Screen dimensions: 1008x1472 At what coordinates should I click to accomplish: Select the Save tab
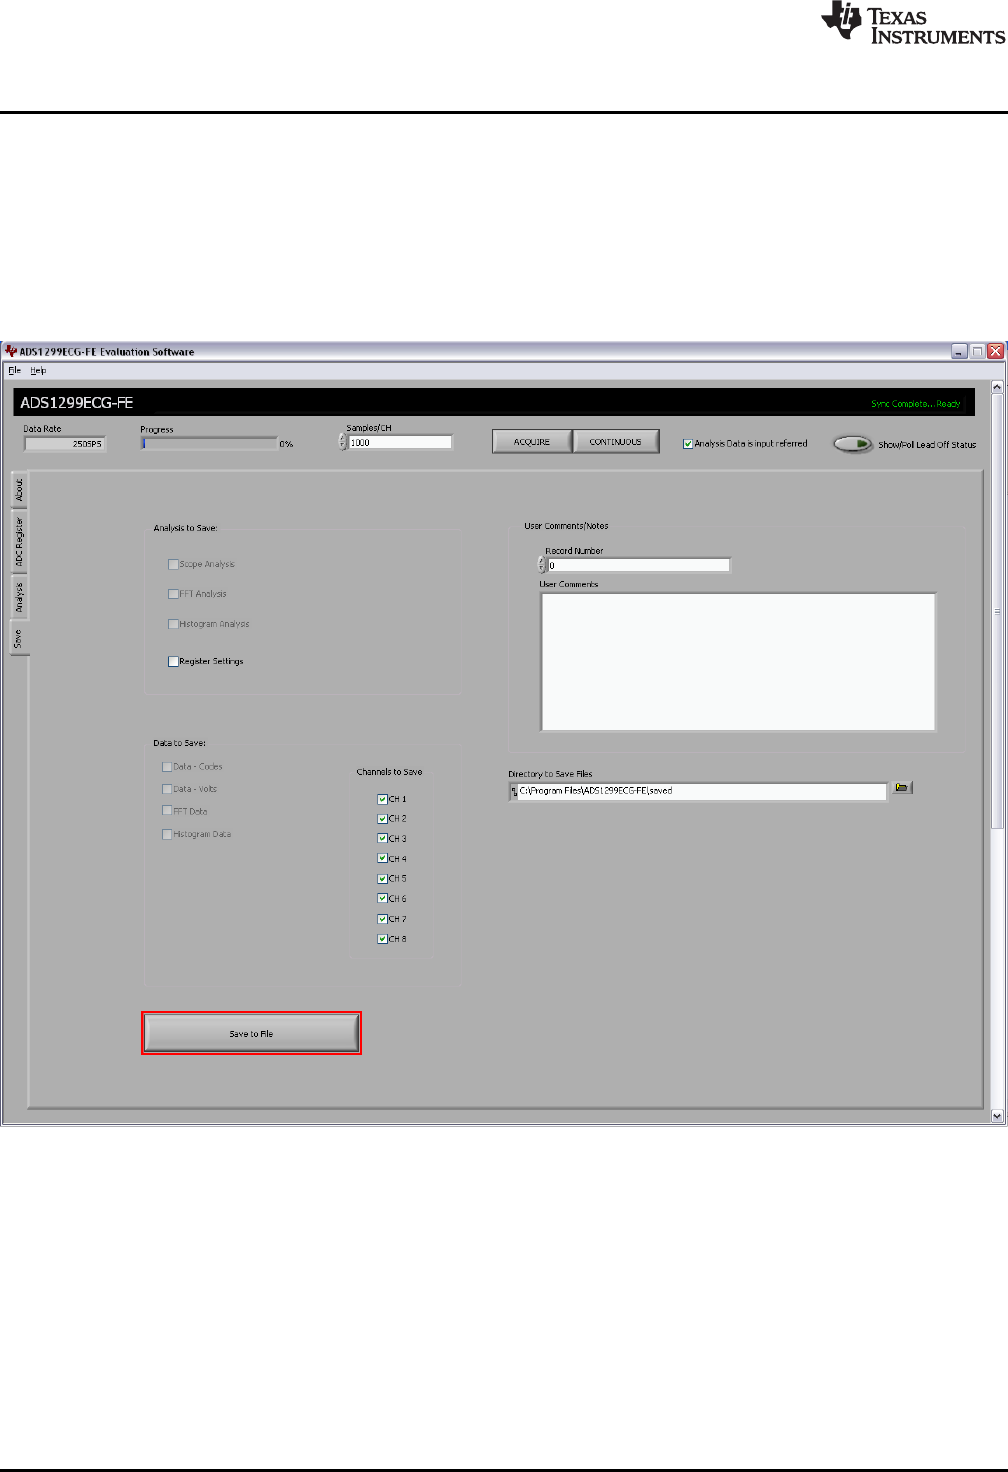tap(19, 638)
